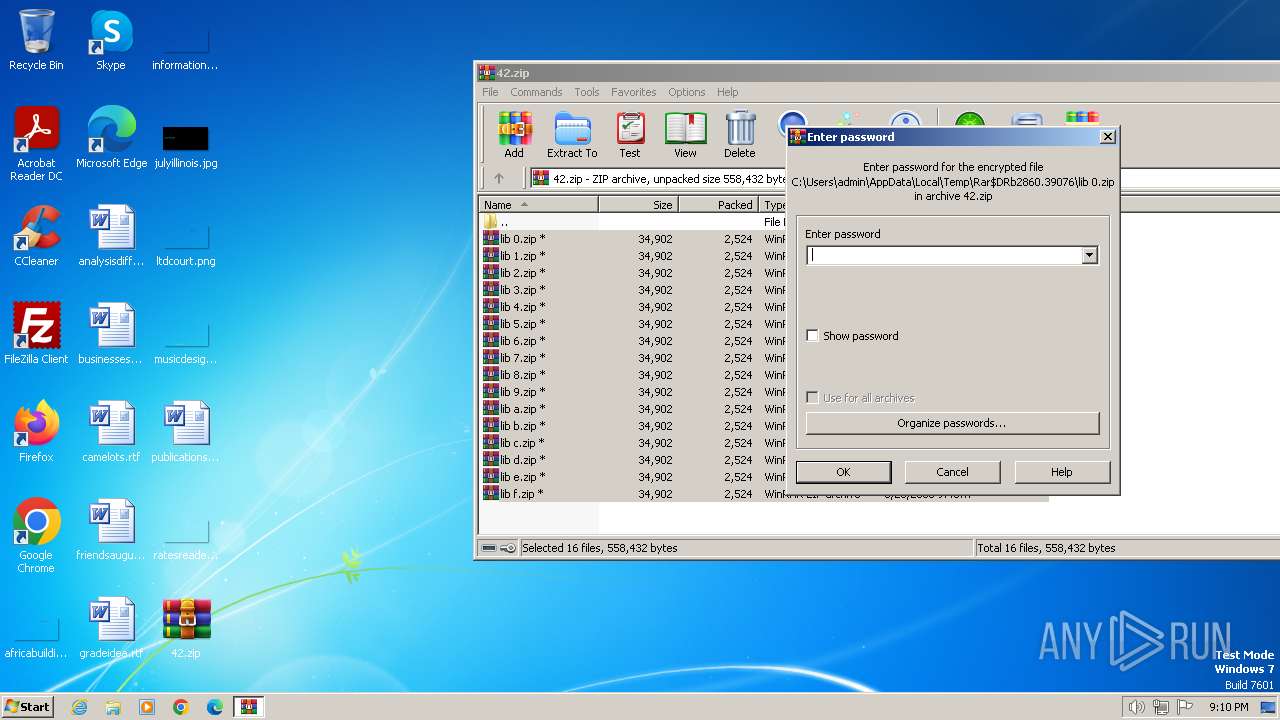Click Organize passwords button
Image resolution: width=1280 pixels, height=720 pixels.
(952, 423)
